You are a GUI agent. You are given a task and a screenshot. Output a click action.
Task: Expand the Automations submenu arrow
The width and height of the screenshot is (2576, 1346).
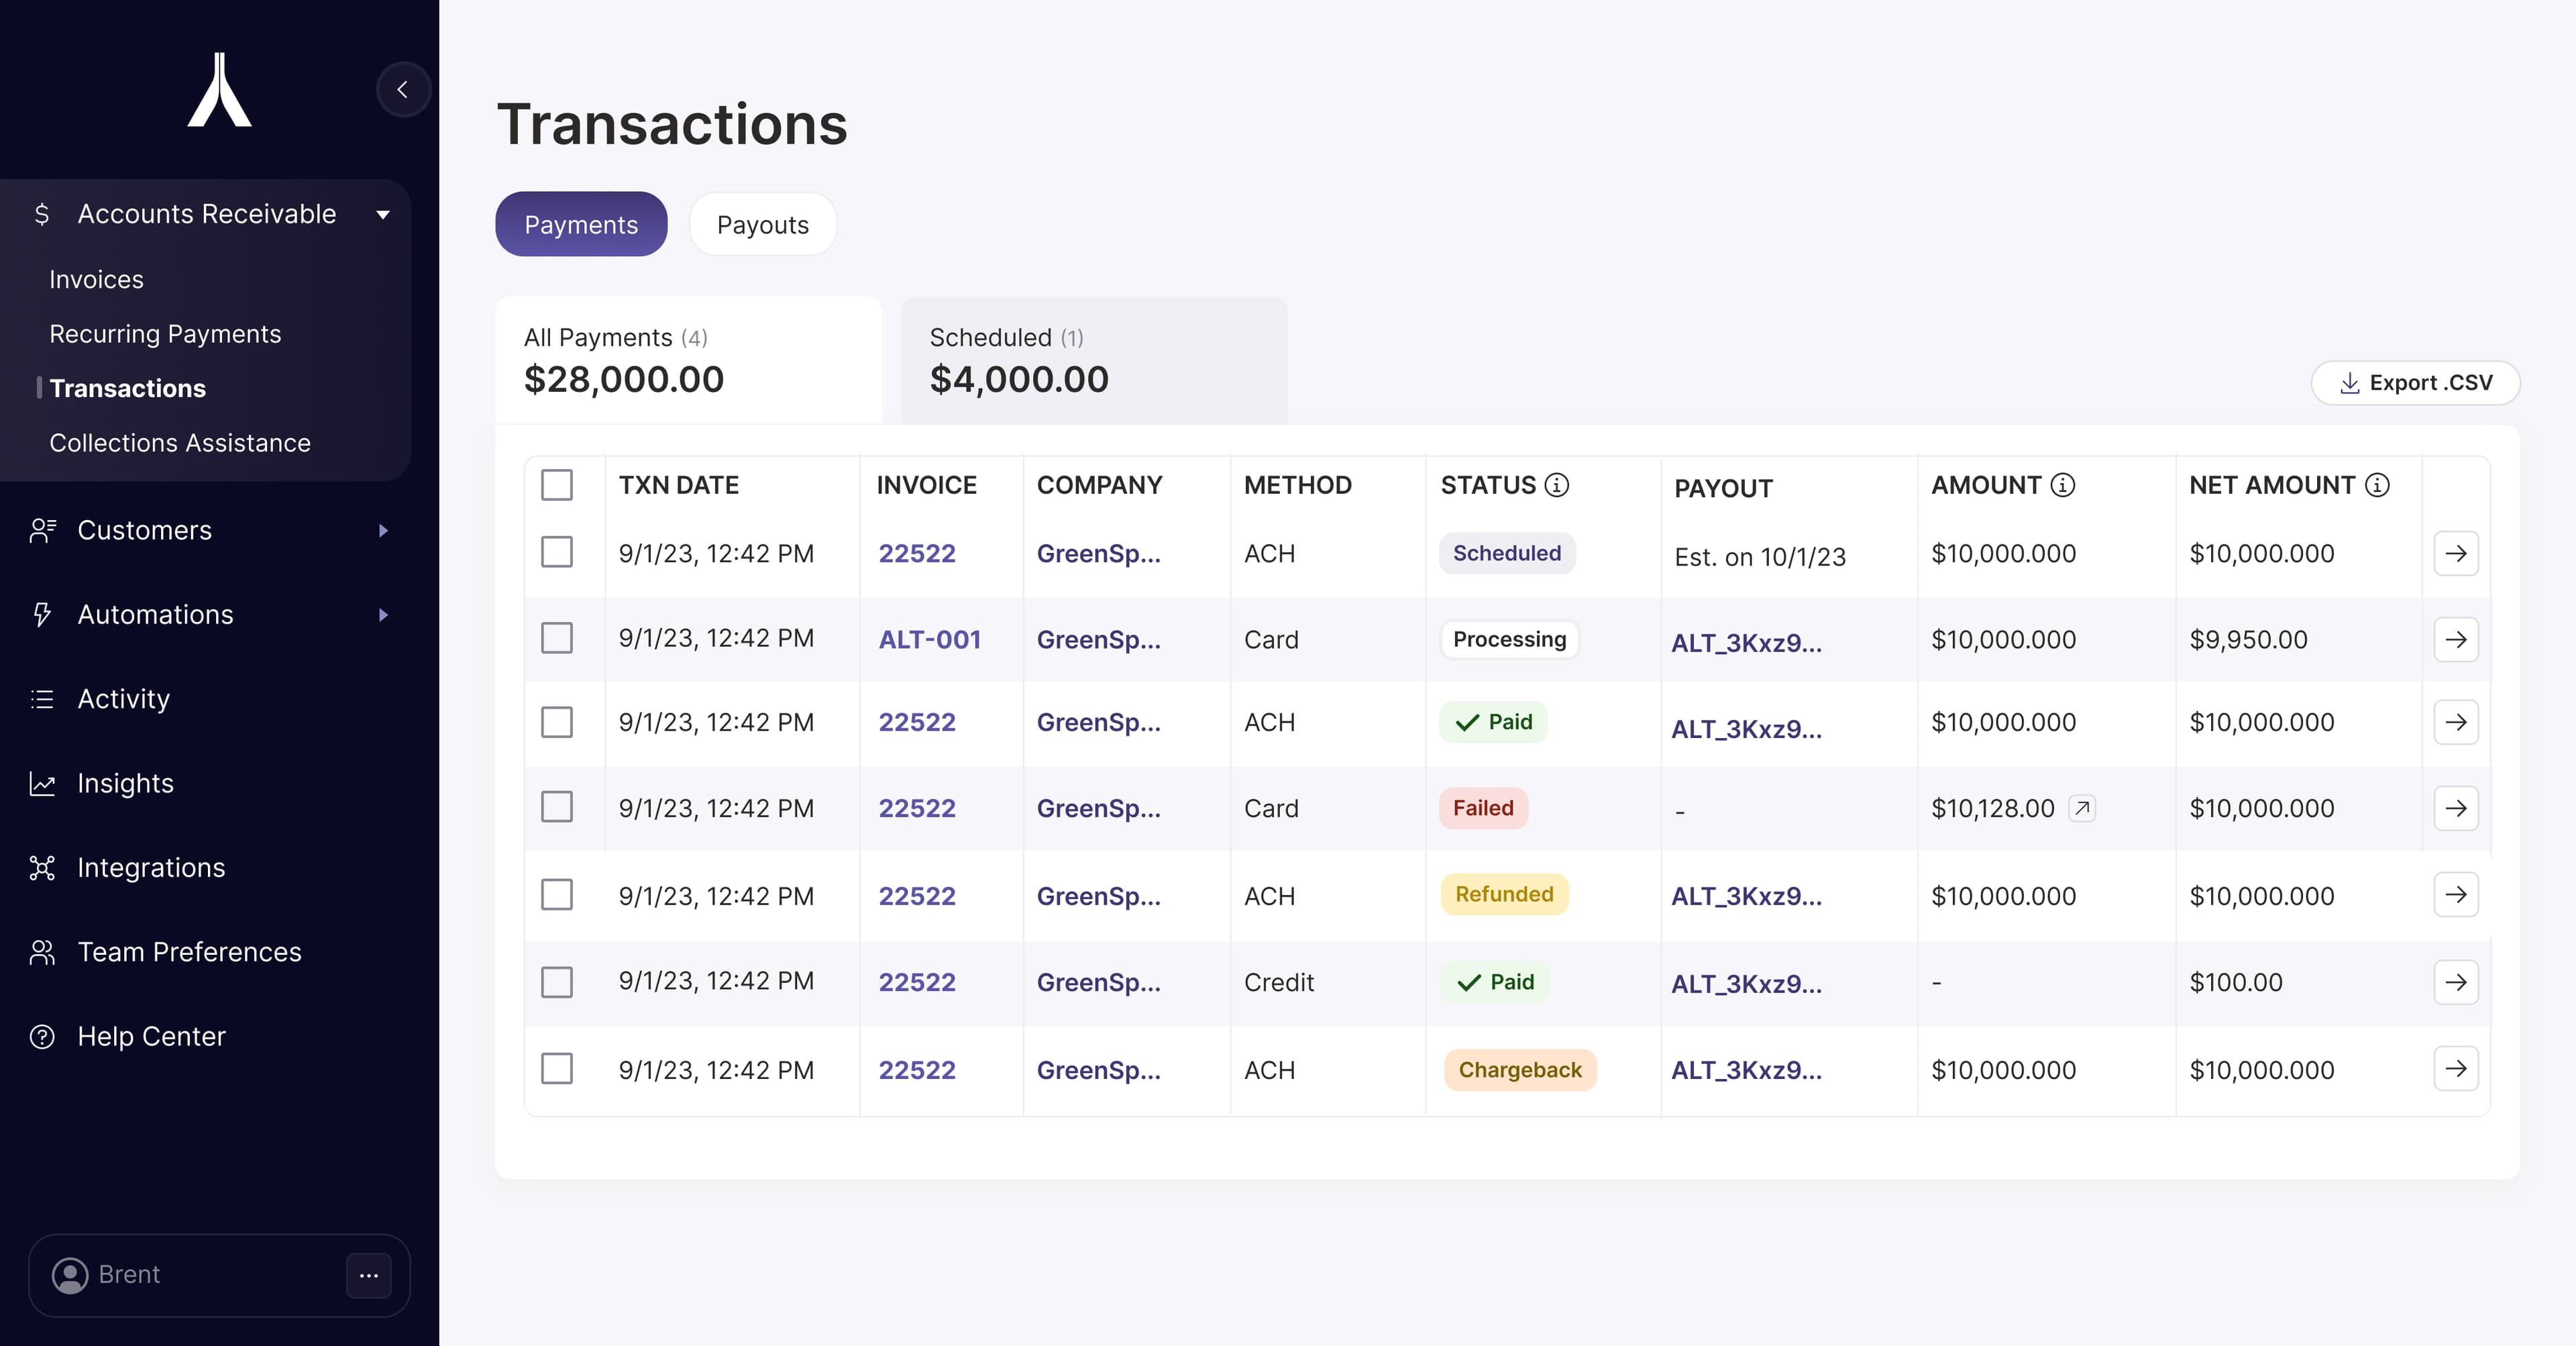(383, 615)
